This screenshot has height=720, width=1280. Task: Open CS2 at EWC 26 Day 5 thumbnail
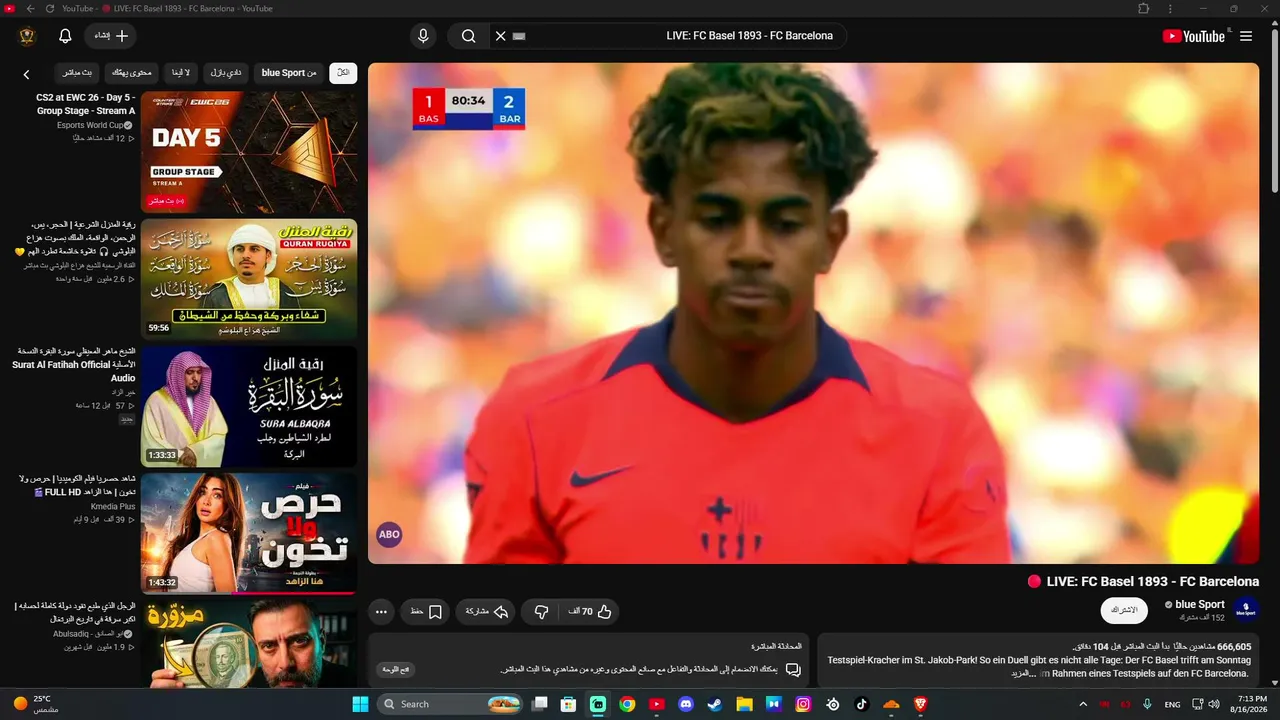(x=249, y=153)
